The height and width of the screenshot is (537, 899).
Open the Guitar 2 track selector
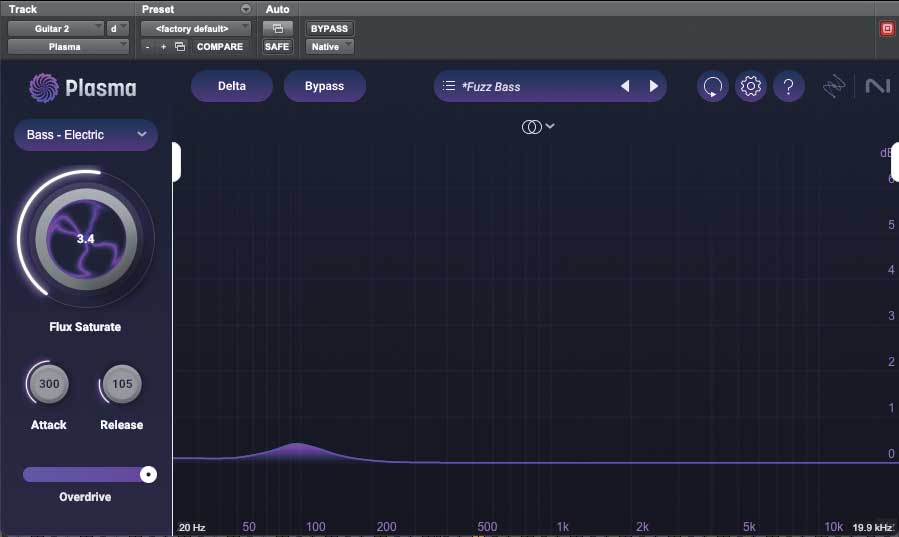coord(56,29)
